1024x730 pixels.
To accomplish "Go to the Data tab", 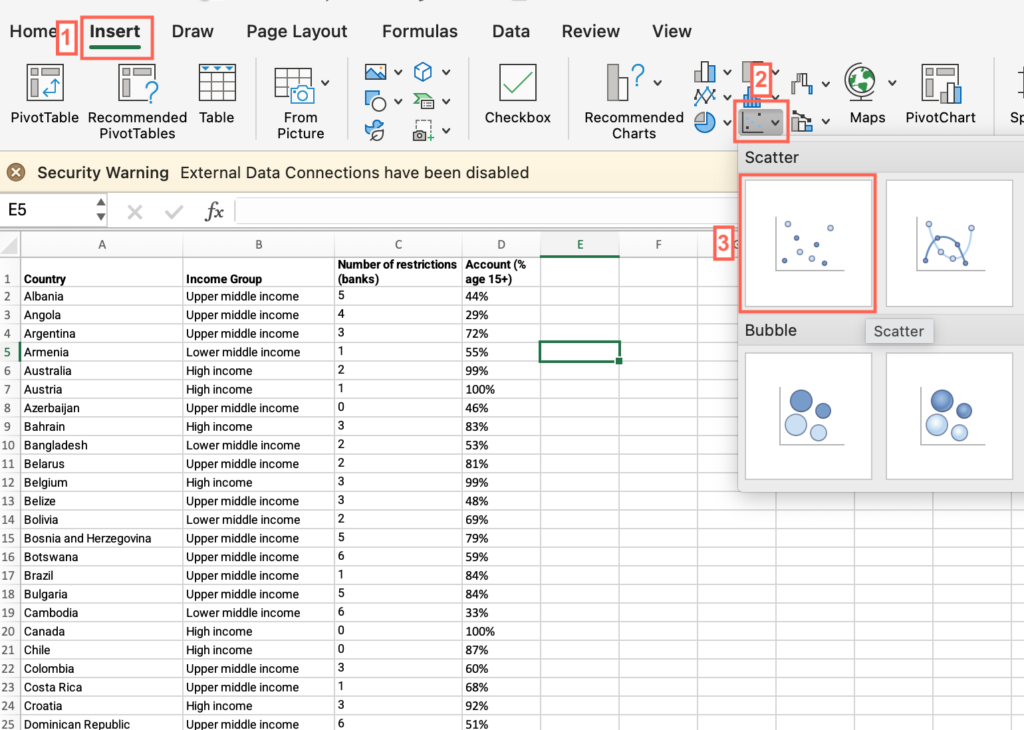I will pos(511,31).
